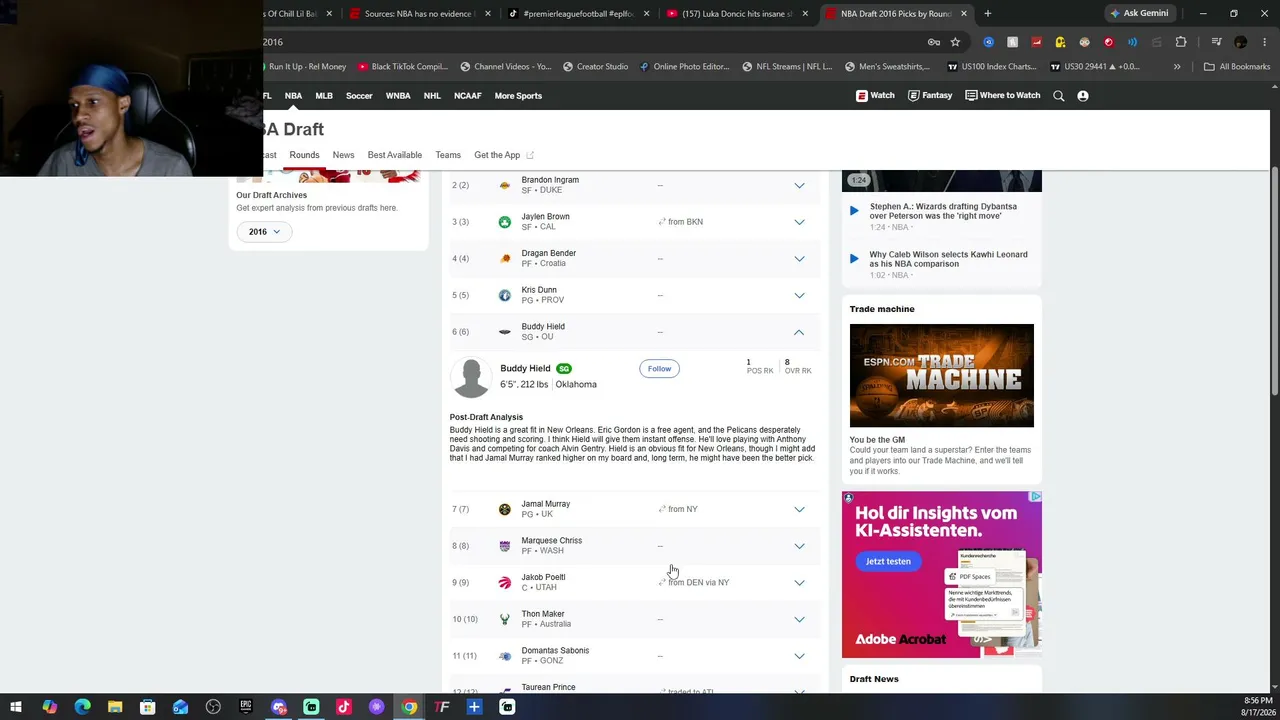Play the Wizards drafting Dybantsa video
Viewport: 1280px width, 720px height.
(853, 211)
